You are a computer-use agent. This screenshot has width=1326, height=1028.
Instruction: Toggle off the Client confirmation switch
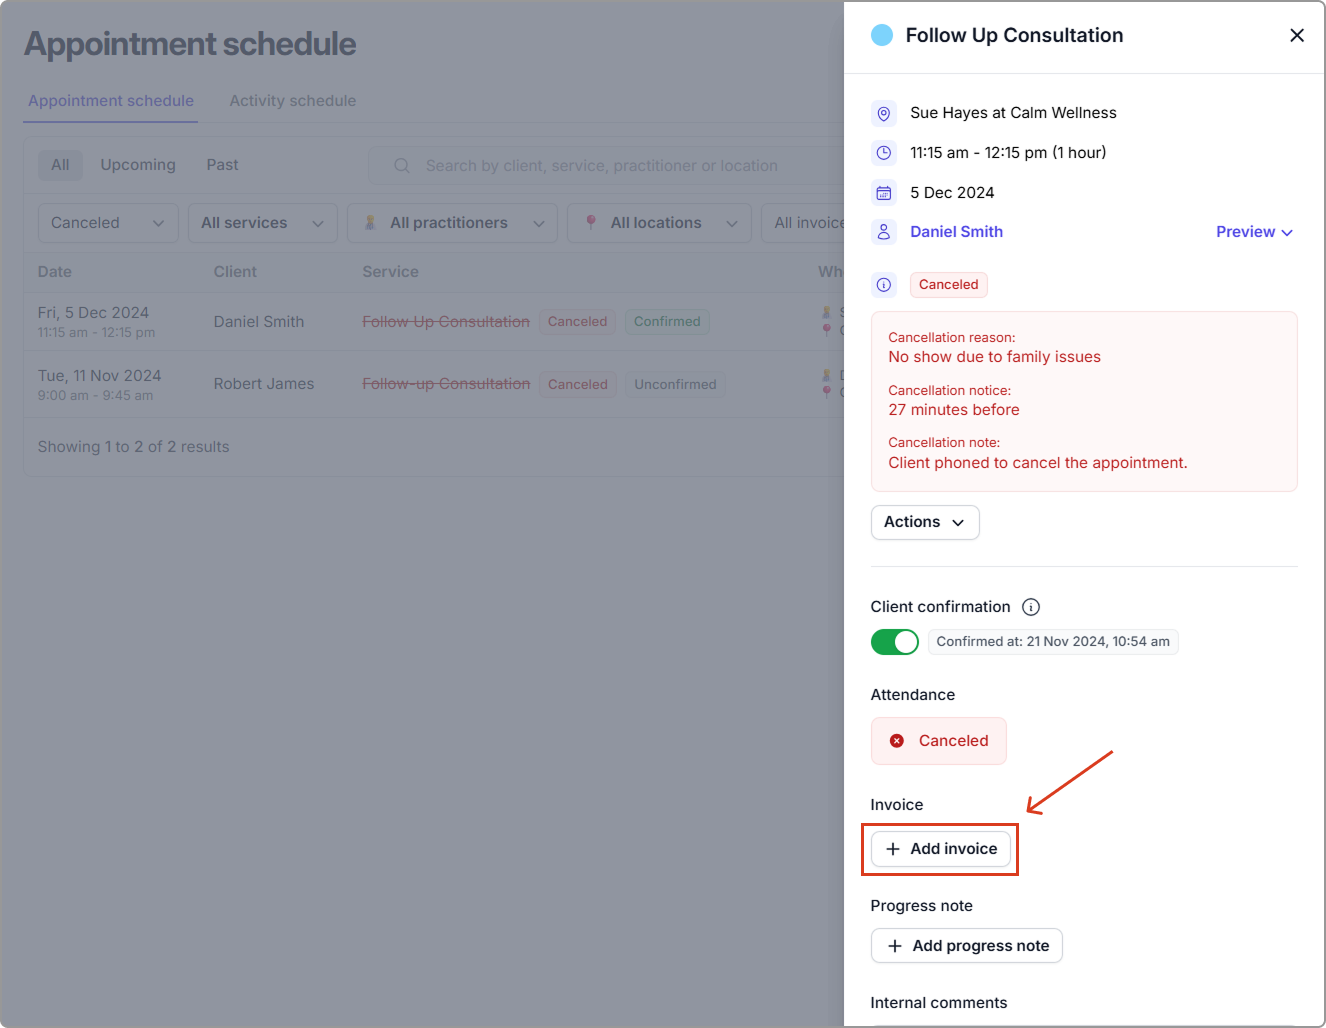tap(894, 642)
